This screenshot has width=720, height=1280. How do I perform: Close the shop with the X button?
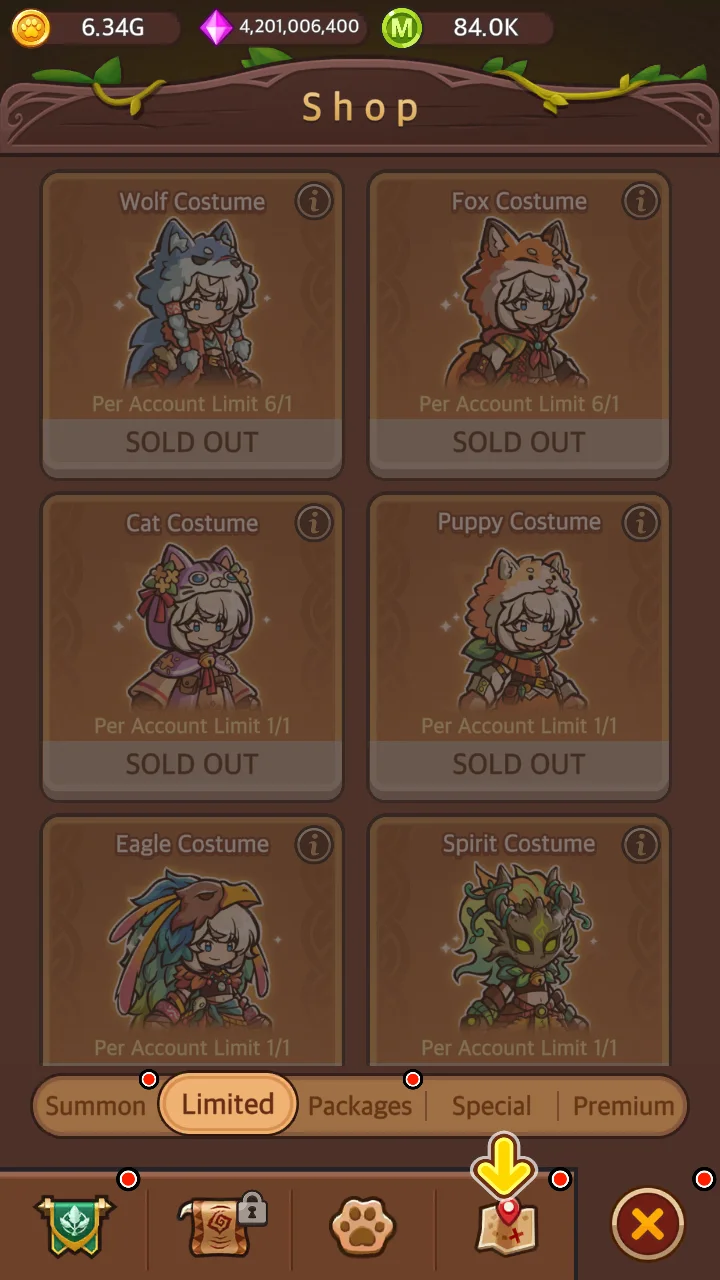[648, 1225]
